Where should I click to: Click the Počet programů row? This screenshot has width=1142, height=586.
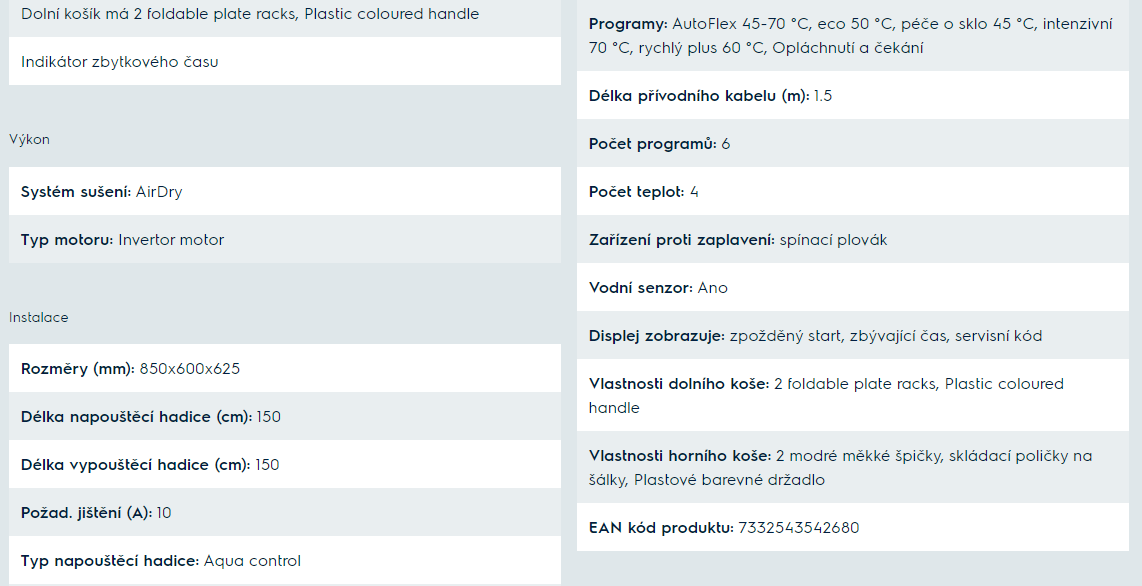point(853,143)
